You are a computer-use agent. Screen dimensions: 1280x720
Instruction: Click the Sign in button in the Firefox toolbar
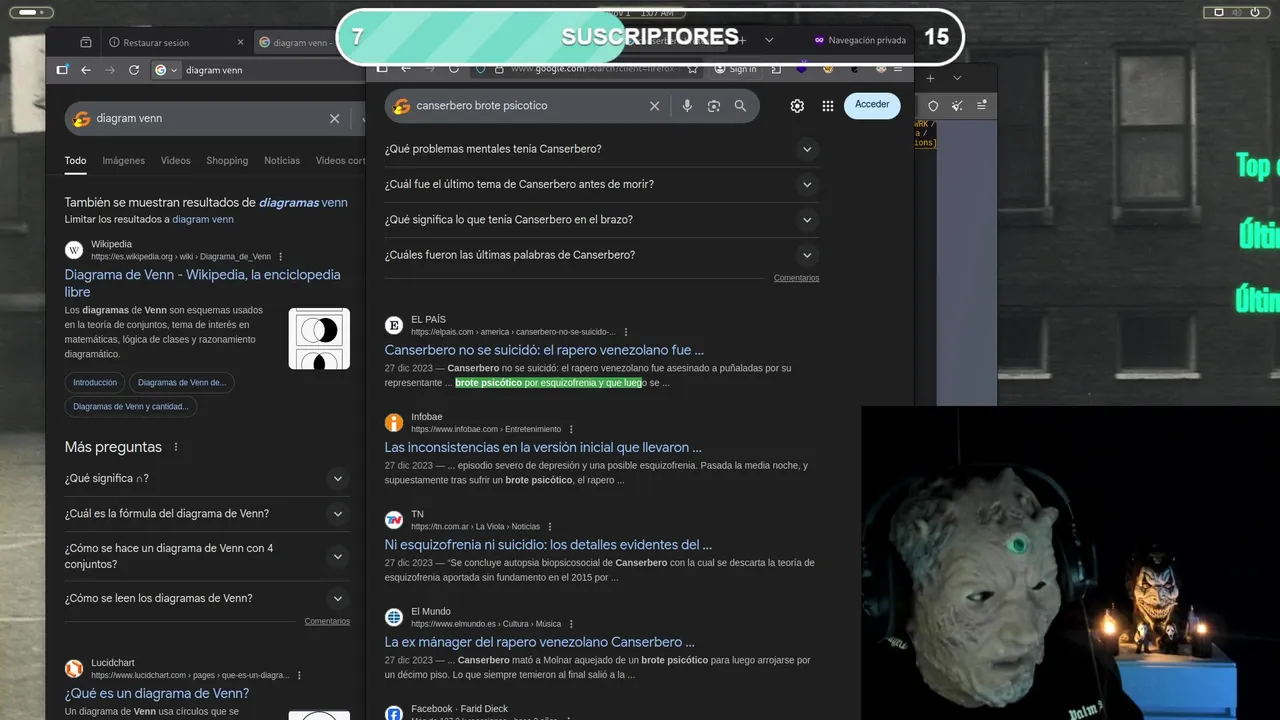tap(736, 69)
